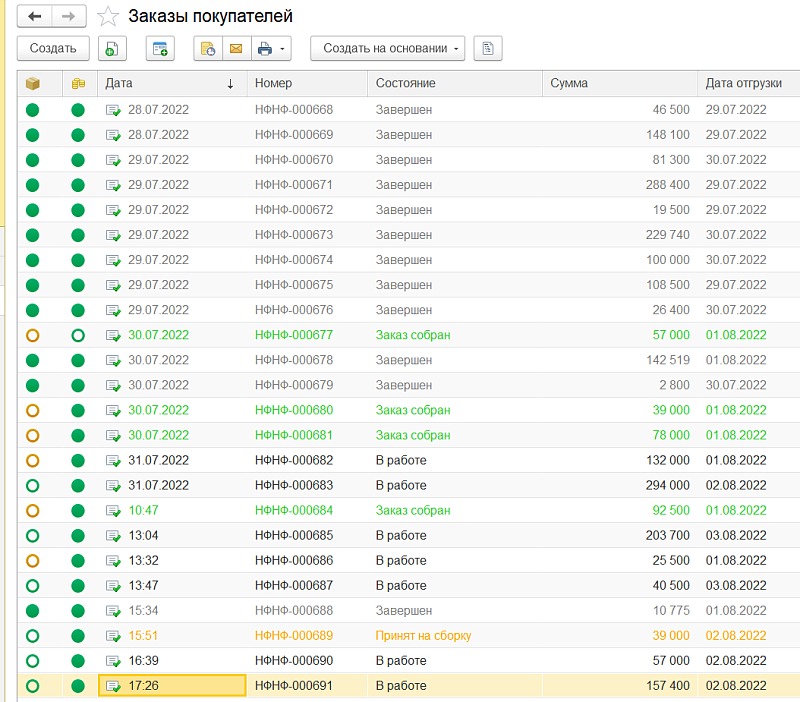Click the shipment status circle for order НФНФ-000677
Image resolution: width=800 pixels, height=702 pixels.
[33, 335]
